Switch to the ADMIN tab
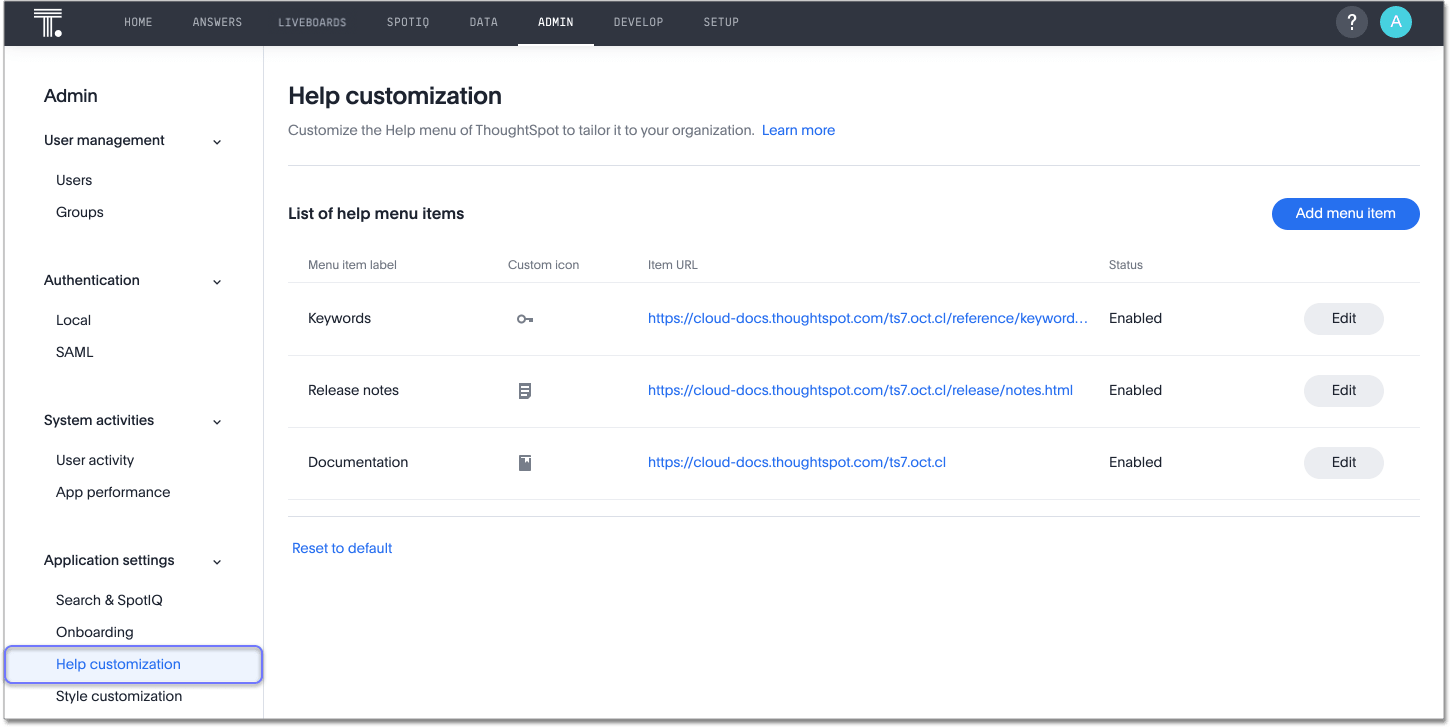 555,21
